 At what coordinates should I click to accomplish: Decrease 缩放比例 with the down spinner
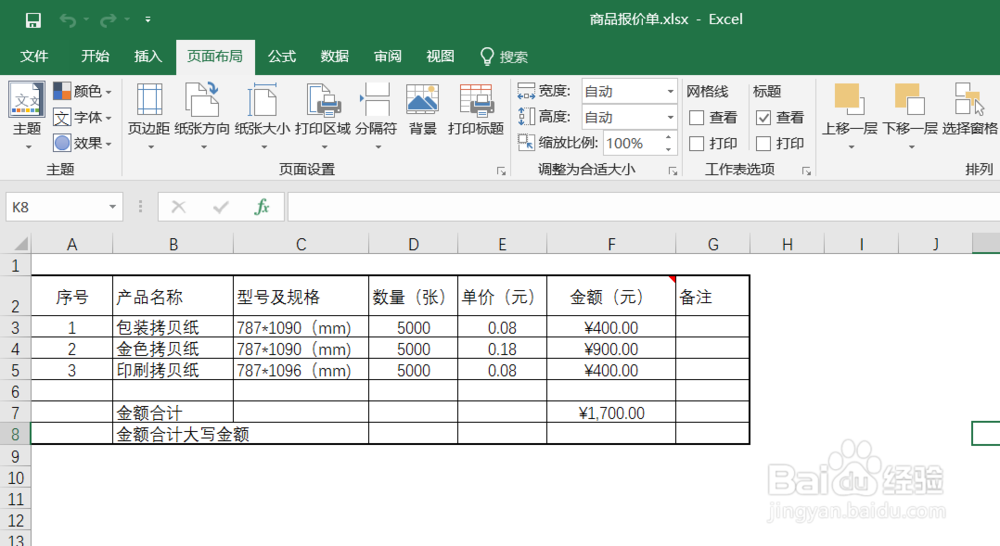coord(668,149)
